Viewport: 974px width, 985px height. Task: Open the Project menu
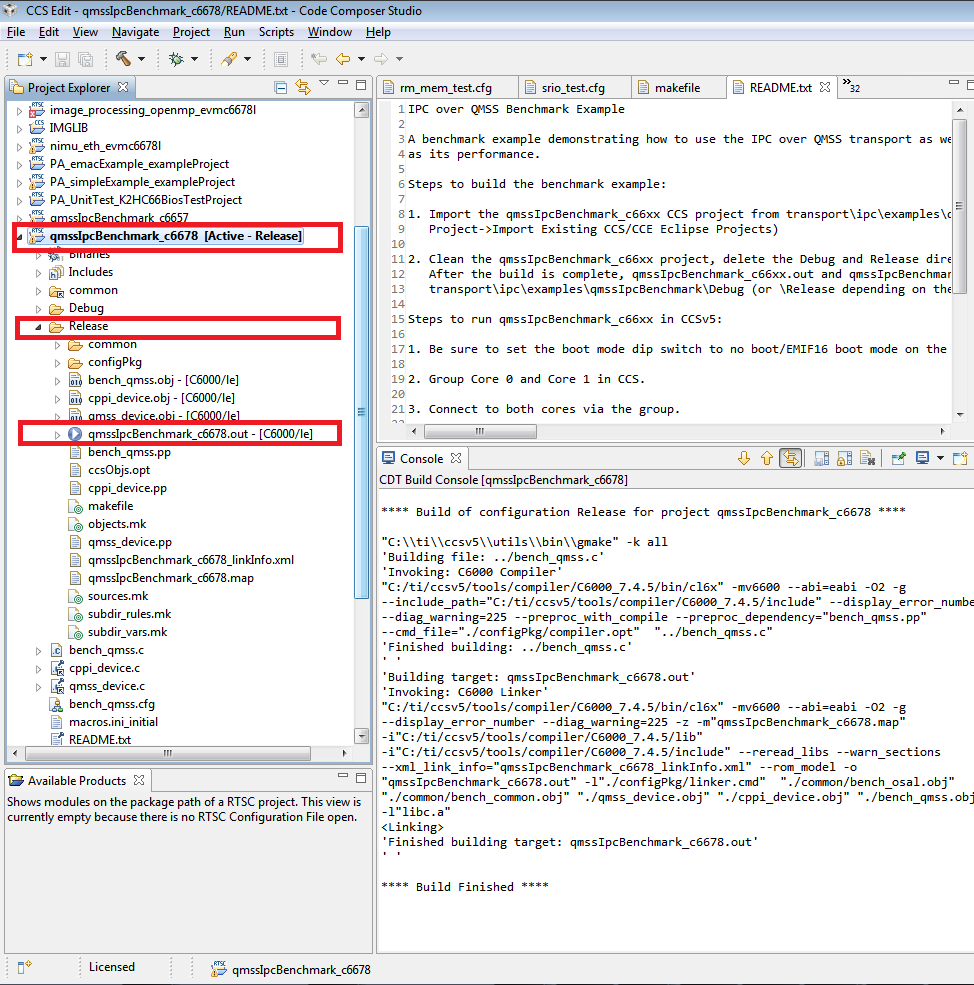191,31
